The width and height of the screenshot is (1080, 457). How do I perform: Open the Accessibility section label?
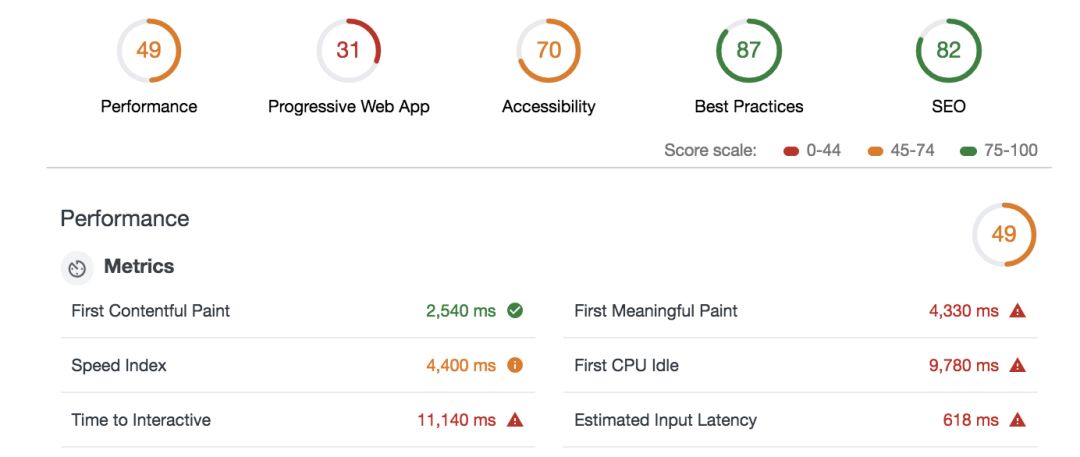click(x=548, y=107)
